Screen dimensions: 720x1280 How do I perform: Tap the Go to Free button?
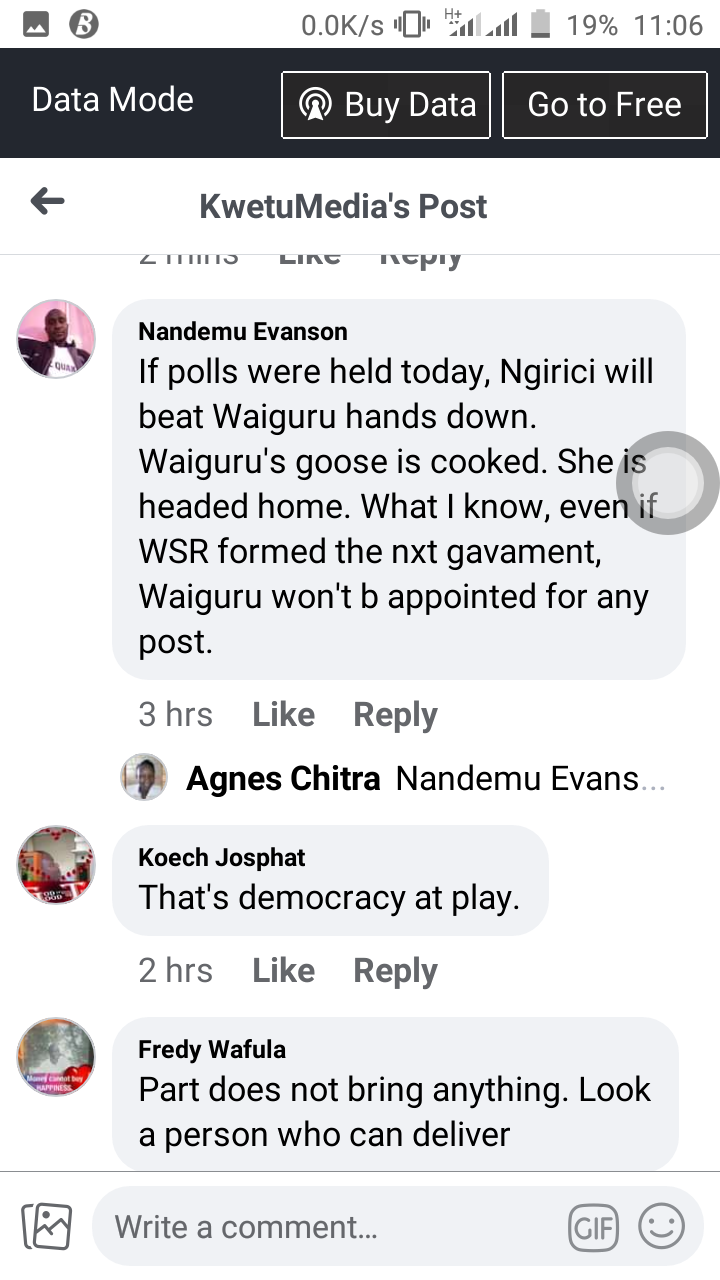coord(604,104)
